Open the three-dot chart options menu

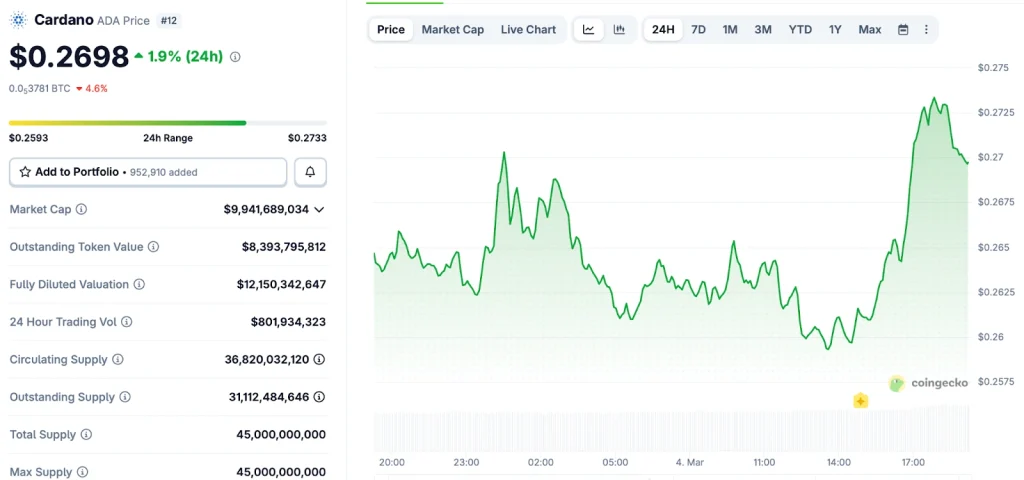(926, 30)
